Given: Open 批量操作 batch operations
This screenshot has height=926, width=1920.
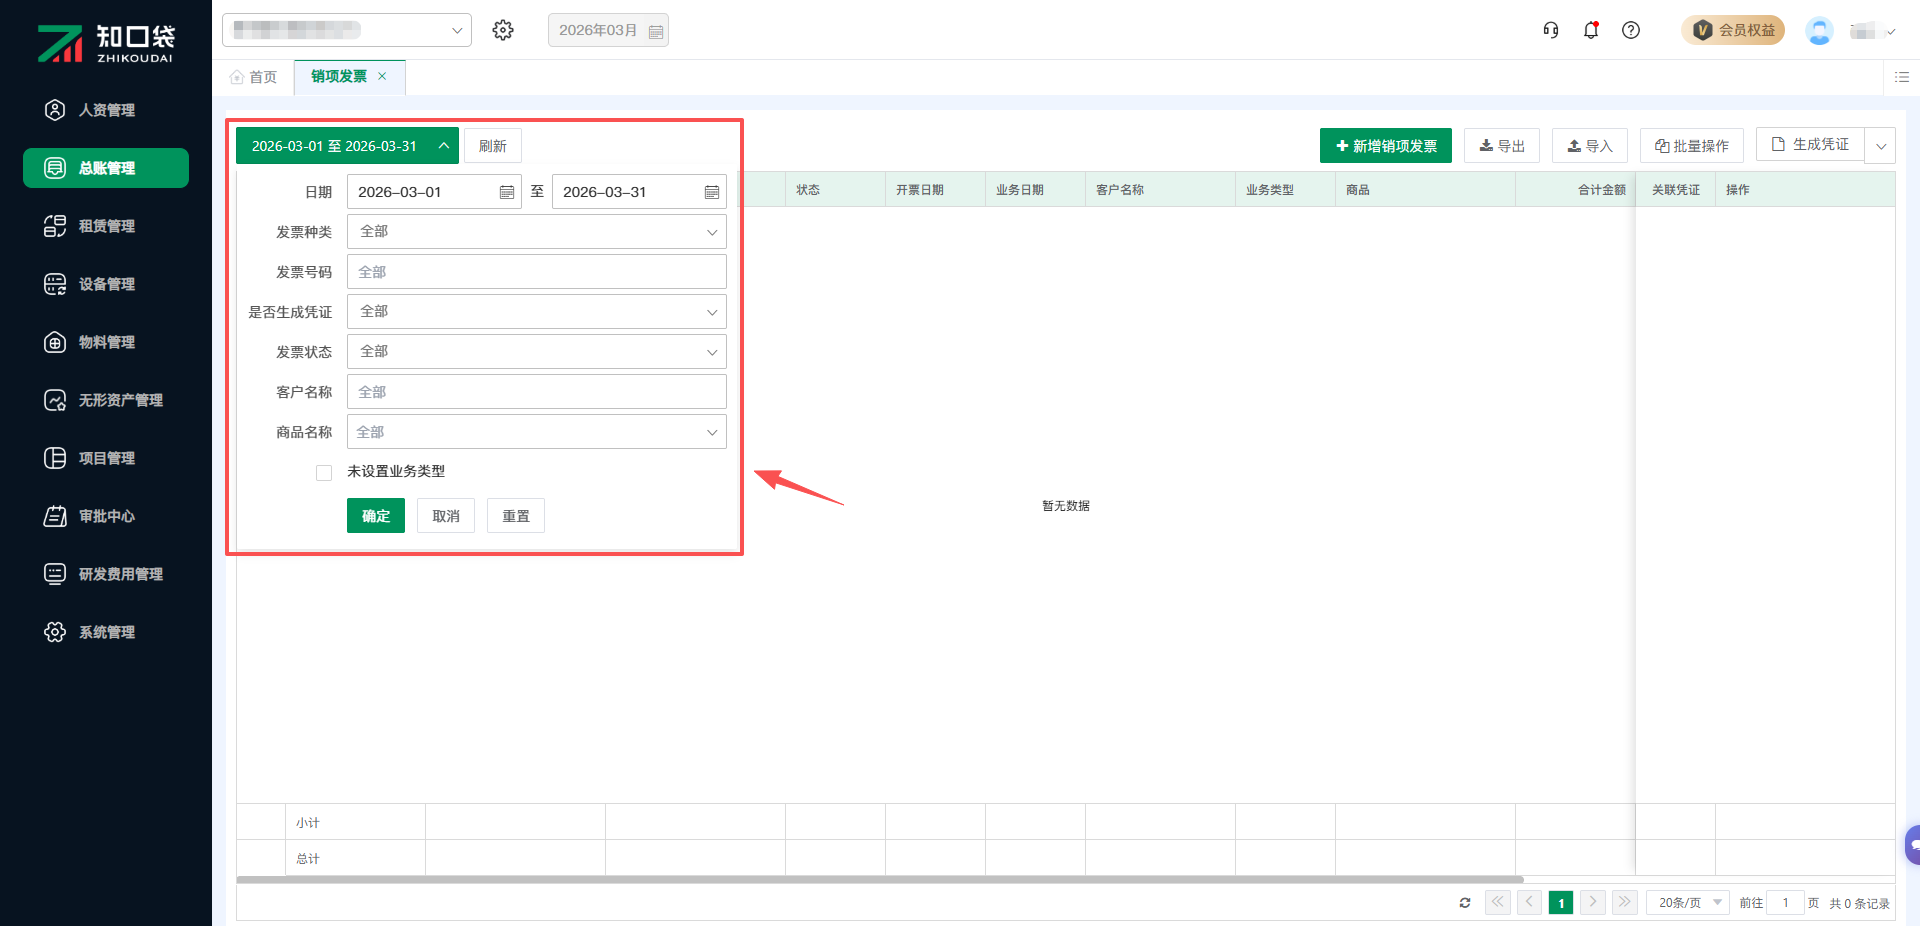Looking at the screenshot, I should [1692, 145].
